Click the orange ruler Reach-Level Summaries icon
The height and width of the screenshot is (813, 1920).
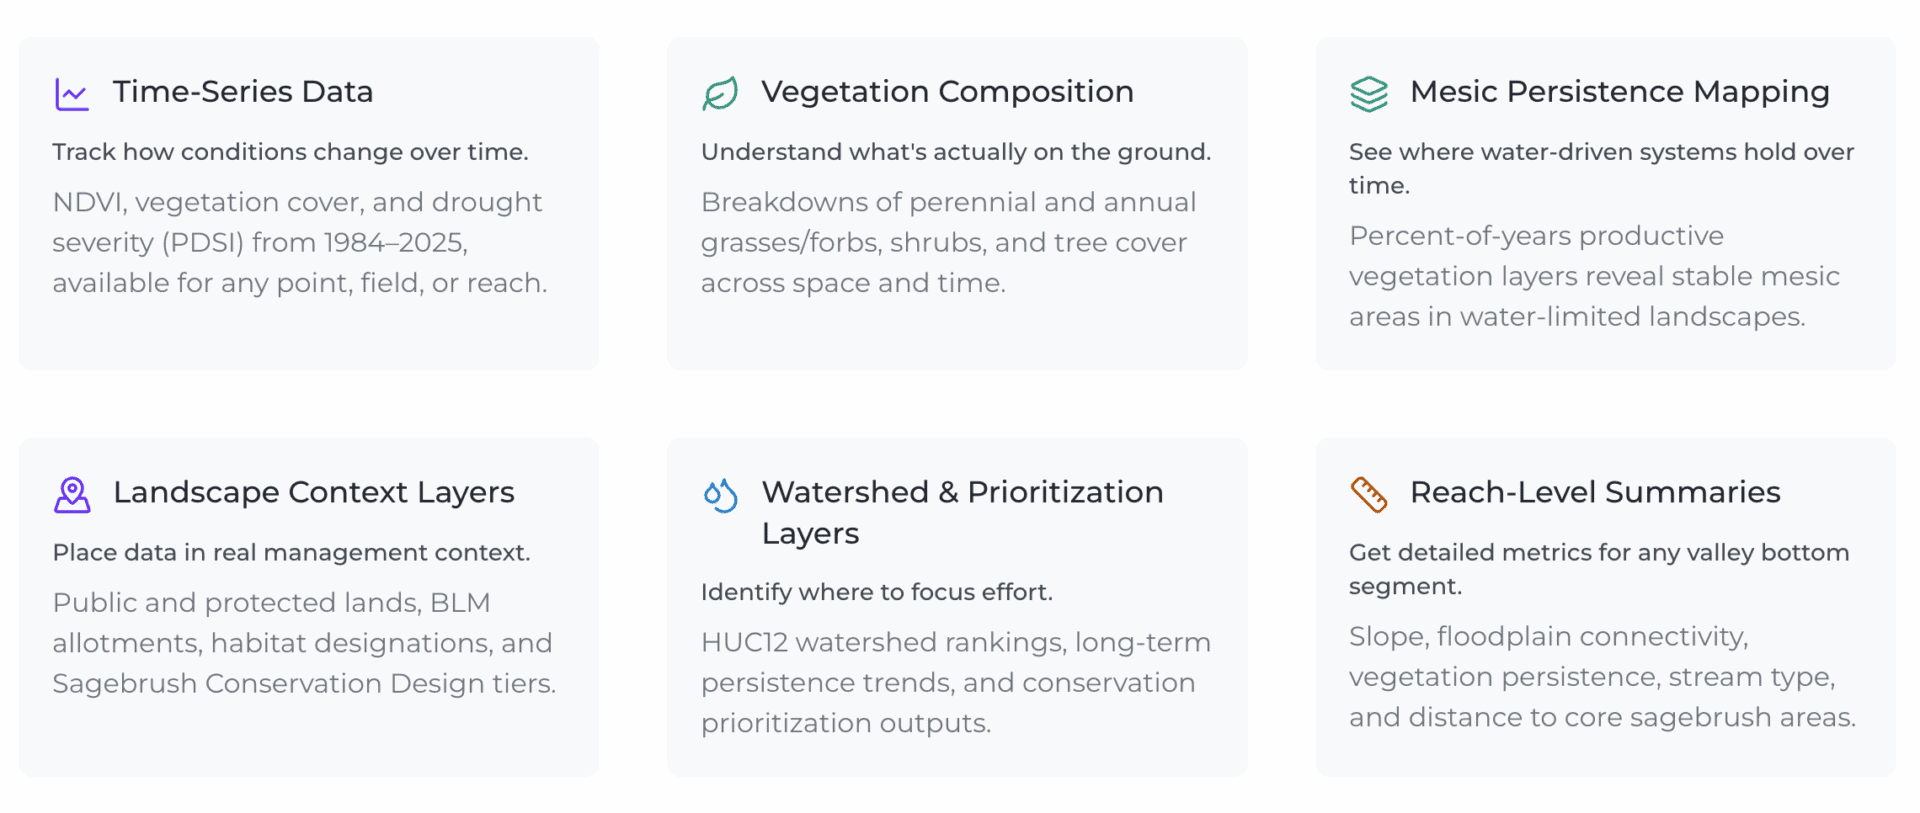coord(1369,495)
